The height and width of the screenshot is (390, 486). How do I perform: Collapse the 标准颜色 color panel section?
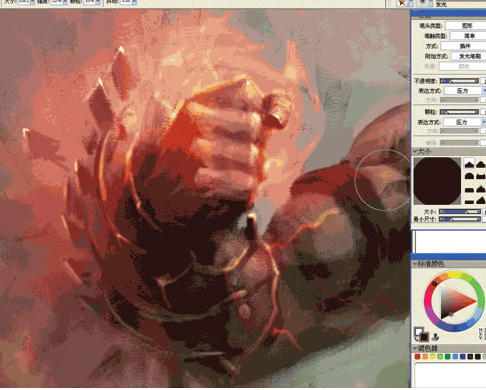pyautogui.click(x=415, y=264)
